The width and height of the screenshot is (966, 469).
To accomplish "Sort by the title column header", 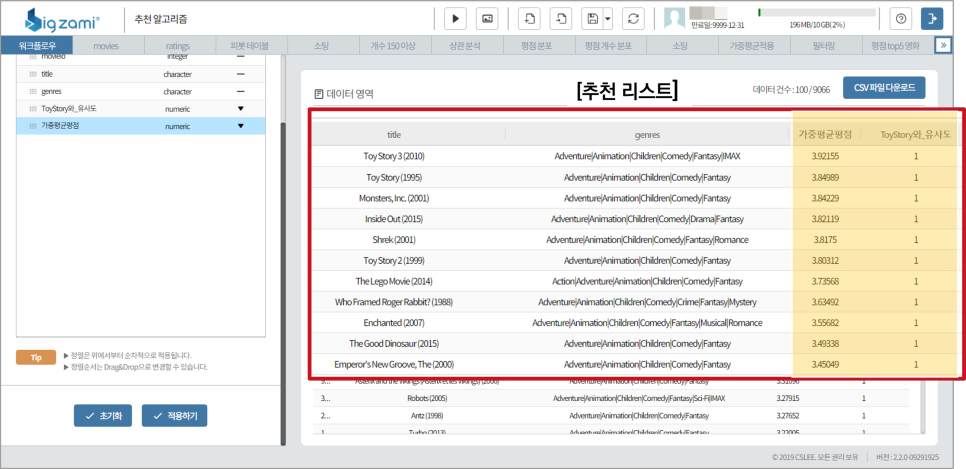I will tap(394, 134).
